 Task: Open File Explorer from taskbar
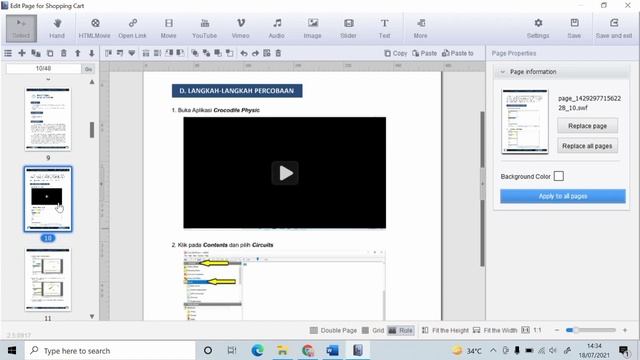tap(282, 351)
